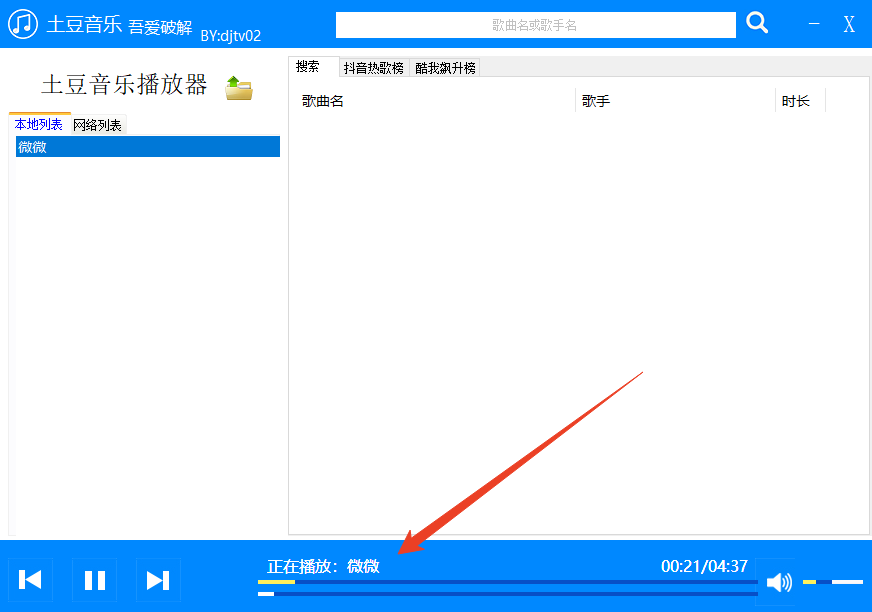
Task: Pause playback using the pause icon
Action: tap(94, 580)
